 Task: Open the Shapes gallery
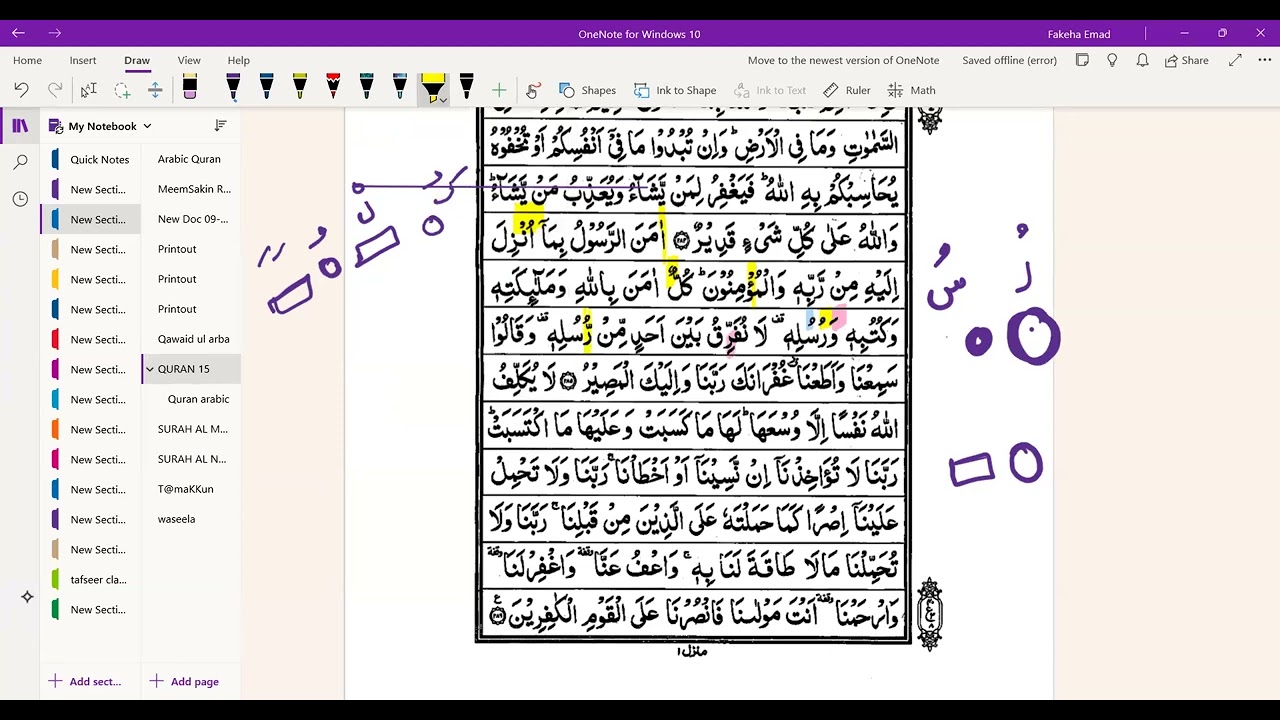click(x=587, y=90)
